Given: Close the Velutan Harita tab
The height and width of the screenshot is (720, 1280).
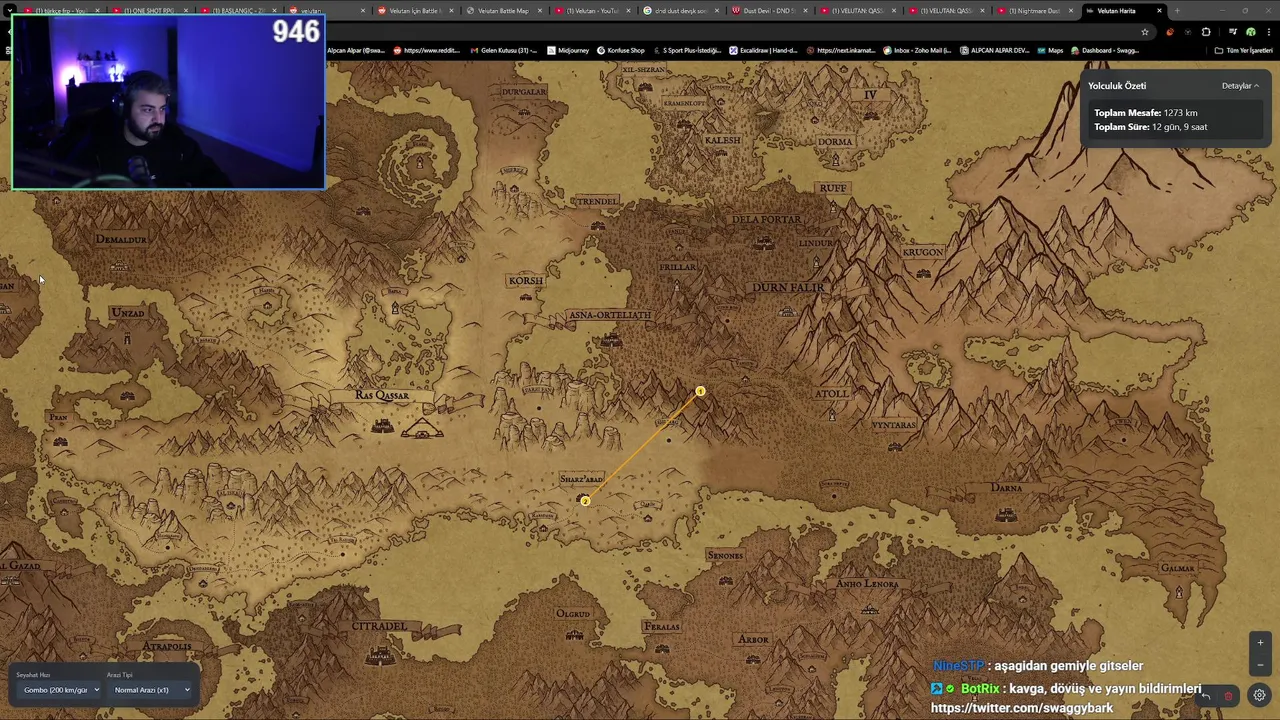Looking at the screenshot, I should point(1159,11).
